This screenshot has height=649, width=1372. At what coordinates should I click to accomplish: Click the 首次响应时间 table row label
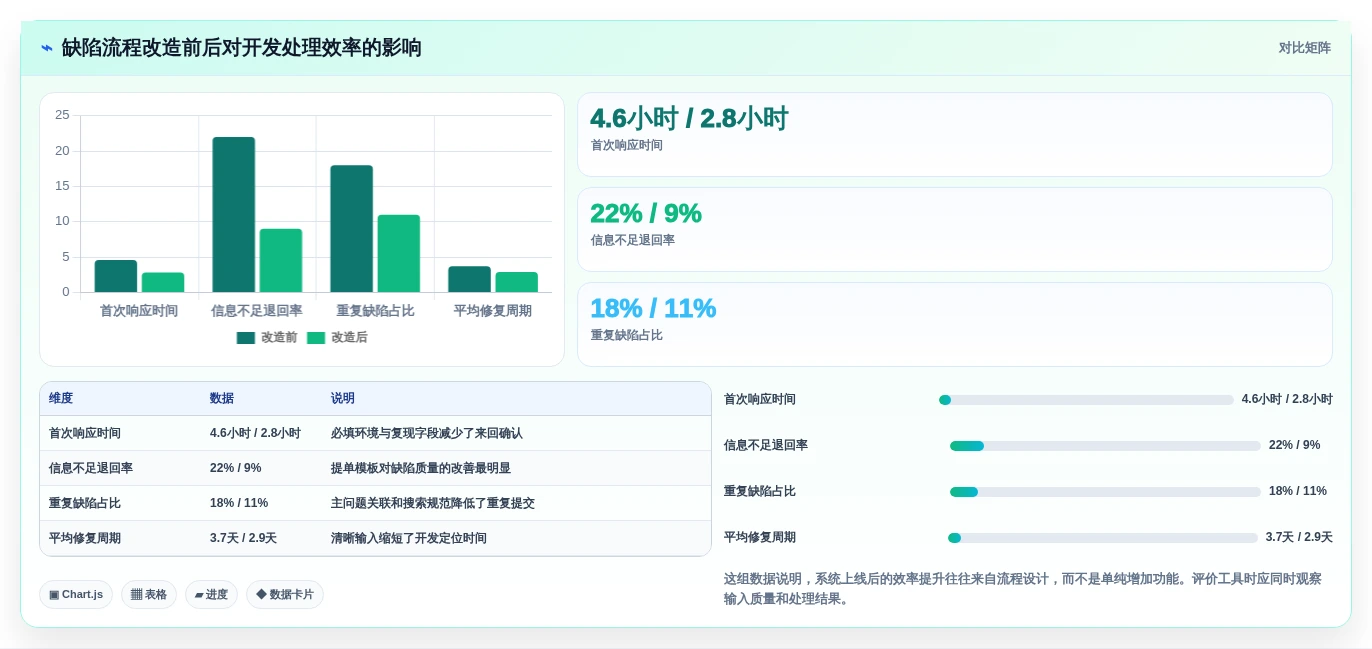85,433
